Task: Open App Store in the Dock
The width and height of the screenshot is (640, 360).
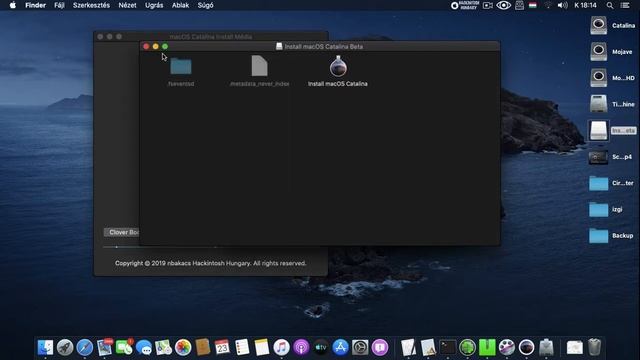Action: click(340, 347)
